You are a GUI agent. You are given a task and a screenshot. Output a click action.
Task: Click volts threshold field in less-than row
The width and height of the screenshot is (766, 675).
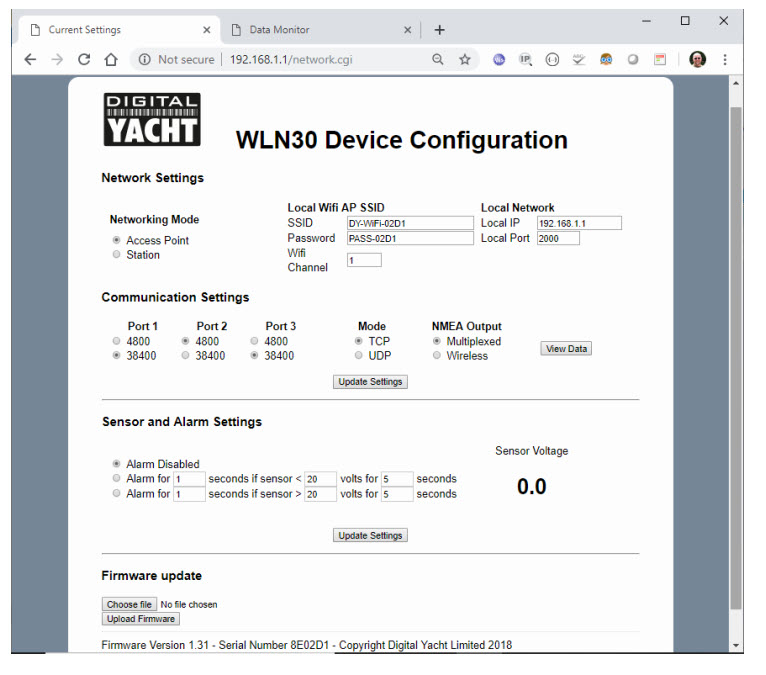click(x=320, y=479)
